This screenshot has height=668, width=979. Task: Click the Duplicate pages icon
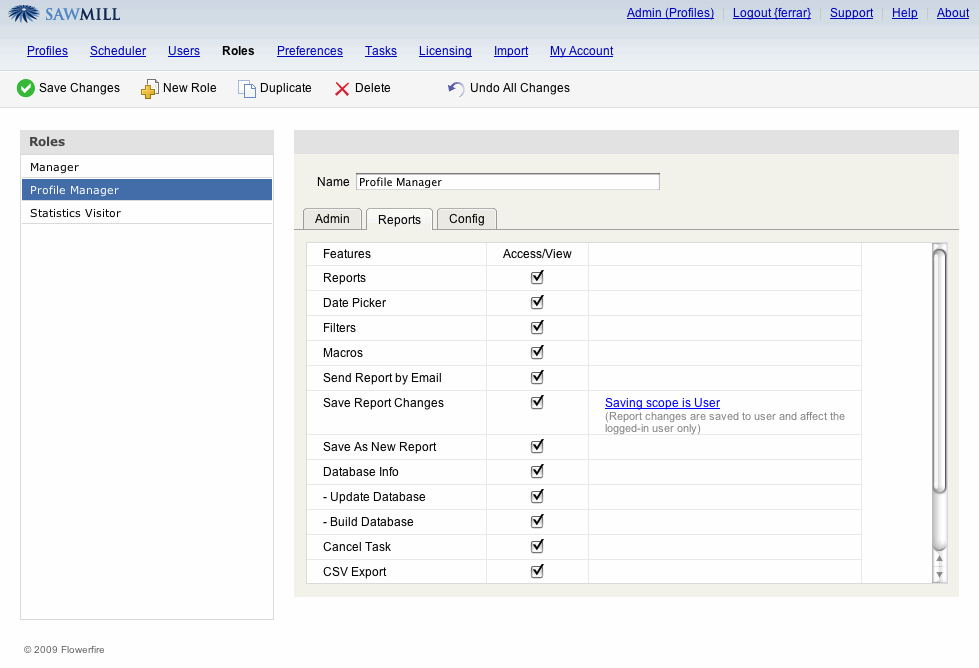click(x=246, y=89)
